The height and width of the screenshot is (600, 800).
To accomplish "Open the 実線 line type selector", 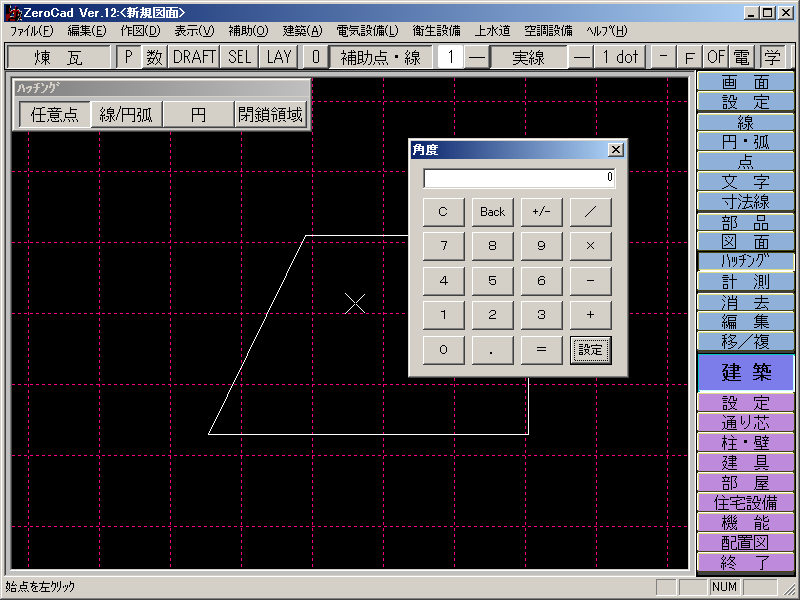I will 528,57.
